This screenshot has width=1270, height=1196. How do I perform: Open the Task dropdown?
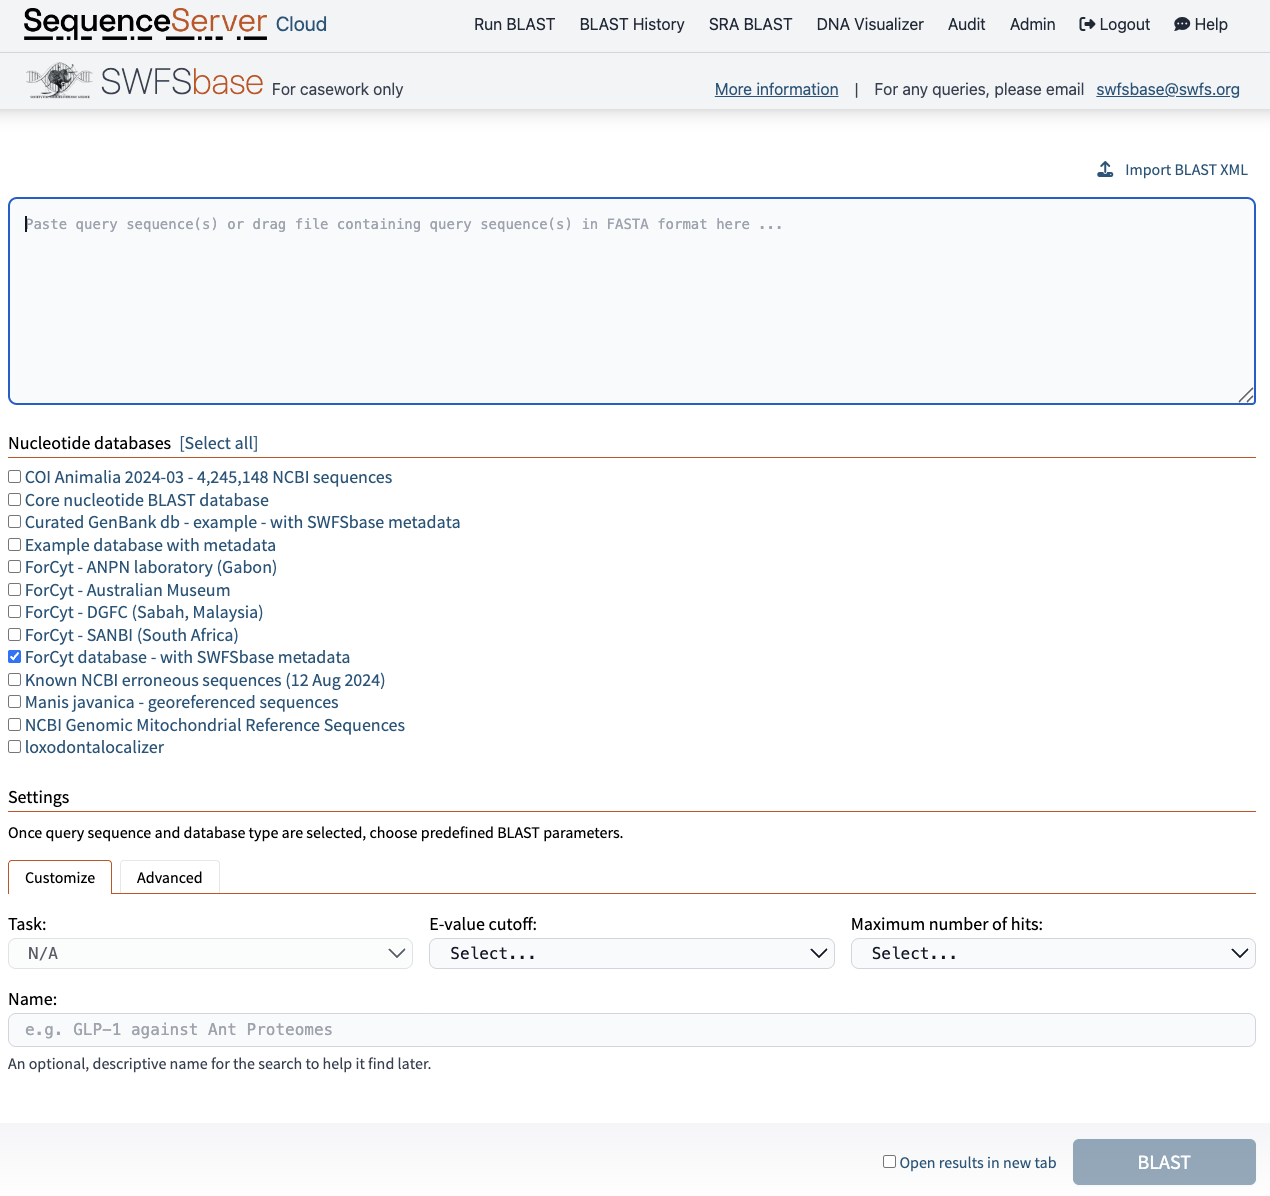[x=210, y=954]
